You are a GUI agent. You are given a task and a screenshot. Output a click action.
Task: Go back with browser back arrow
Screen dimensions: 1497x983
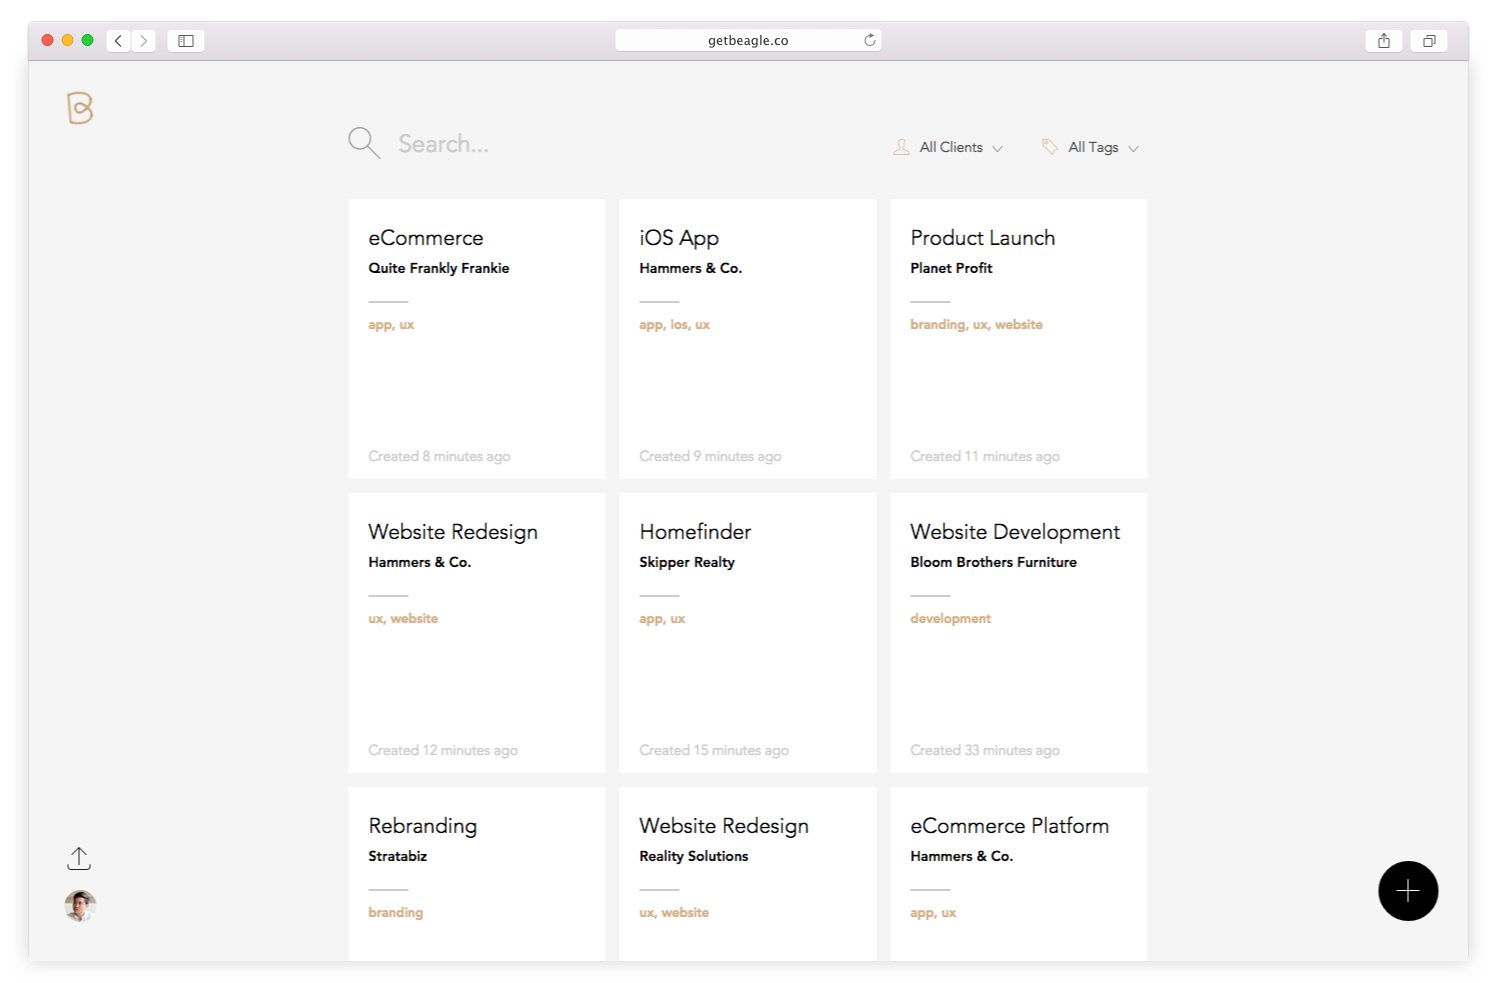point(118,41)
